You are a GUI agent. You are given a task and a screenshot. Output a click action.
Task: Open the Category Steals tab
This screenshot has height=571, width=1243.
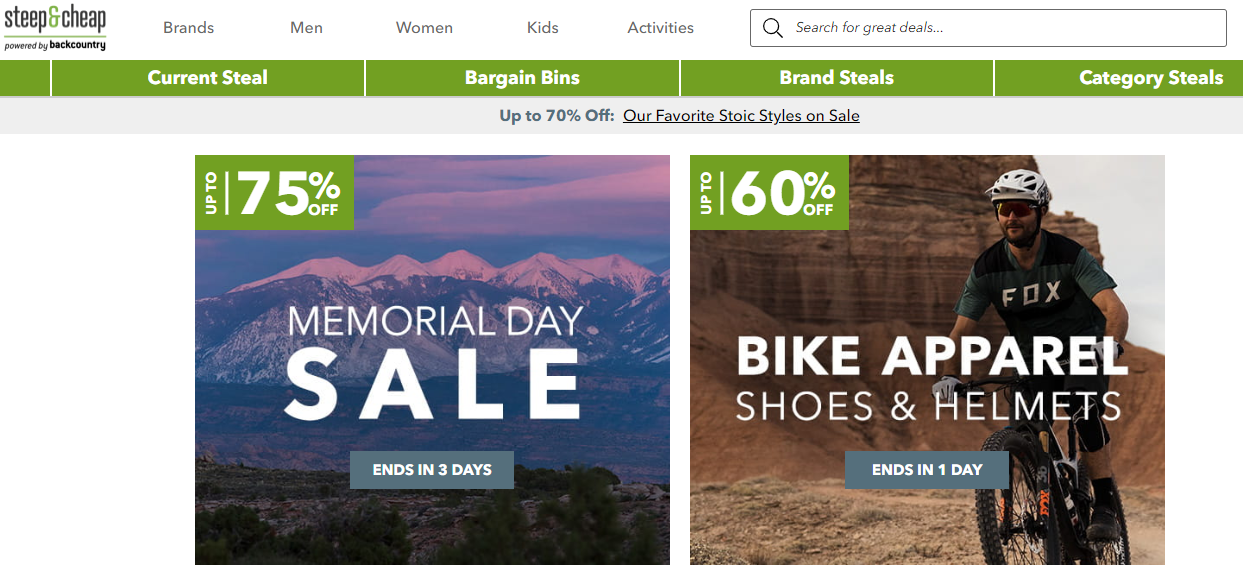1150,78
